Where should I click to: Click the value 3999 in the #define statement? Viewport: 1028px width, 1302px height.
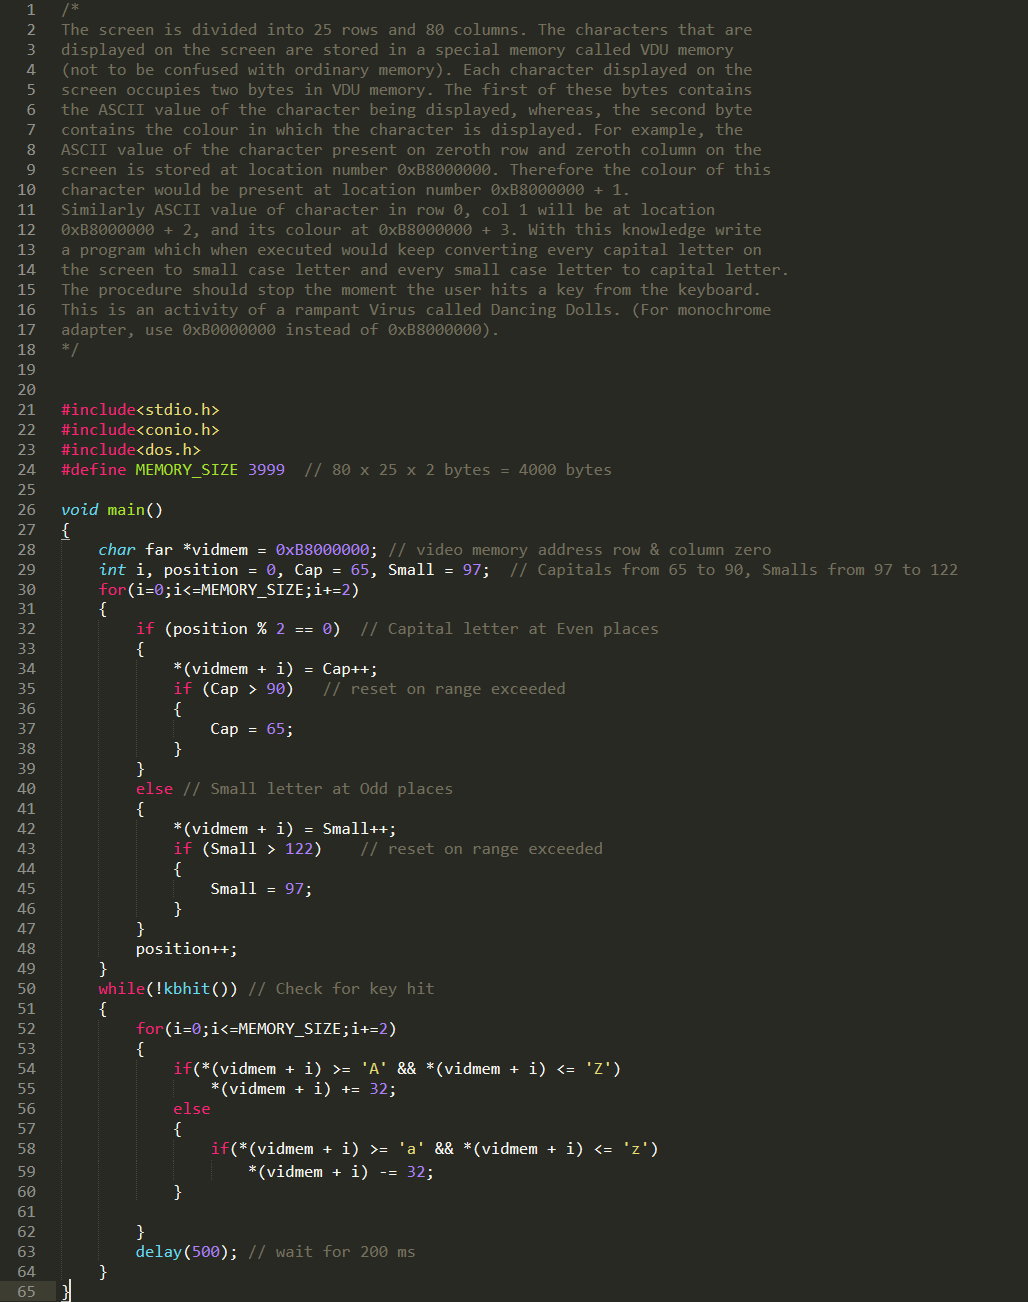(x=267, y=469)
